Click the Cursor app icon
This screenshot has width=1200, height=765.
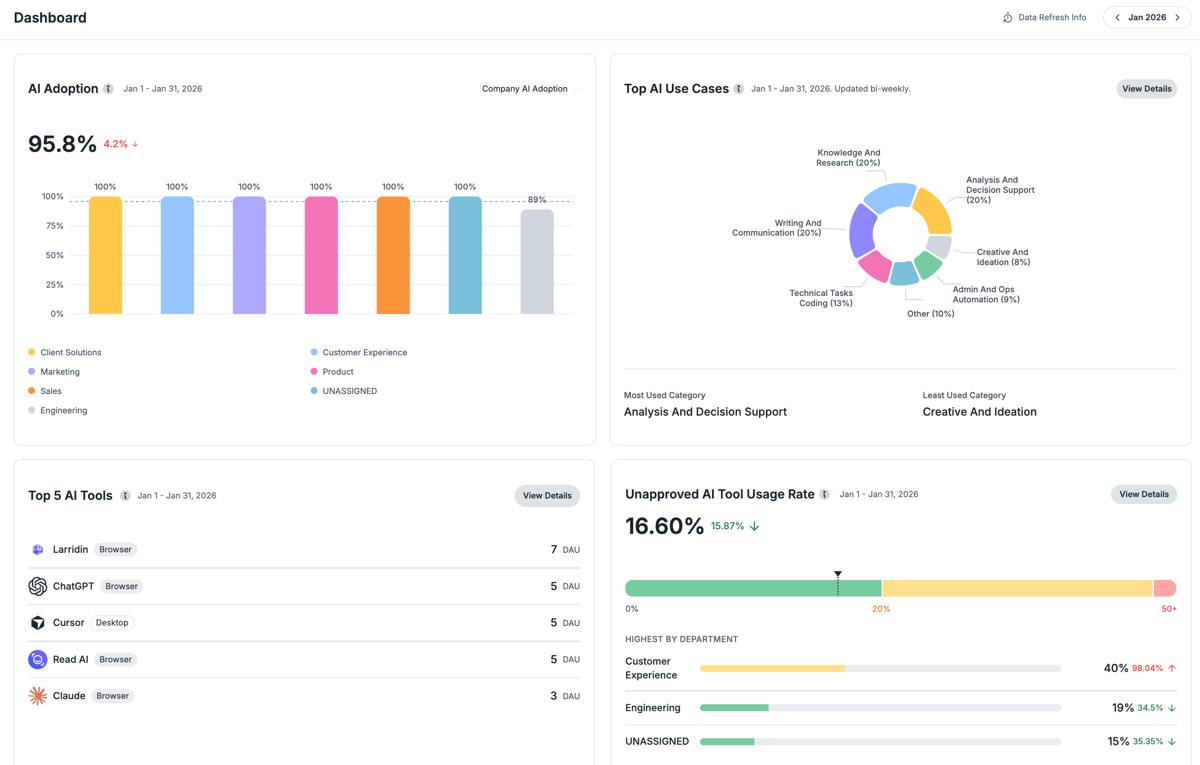click(x=38, y=623)
